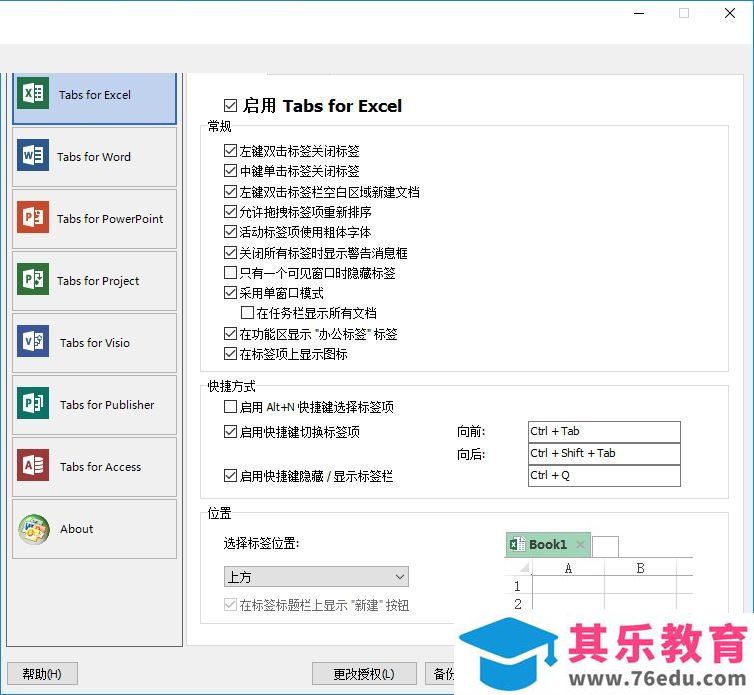Pick the Visio icon in the sidebar
Screen dimensions: 754x695
33,341
